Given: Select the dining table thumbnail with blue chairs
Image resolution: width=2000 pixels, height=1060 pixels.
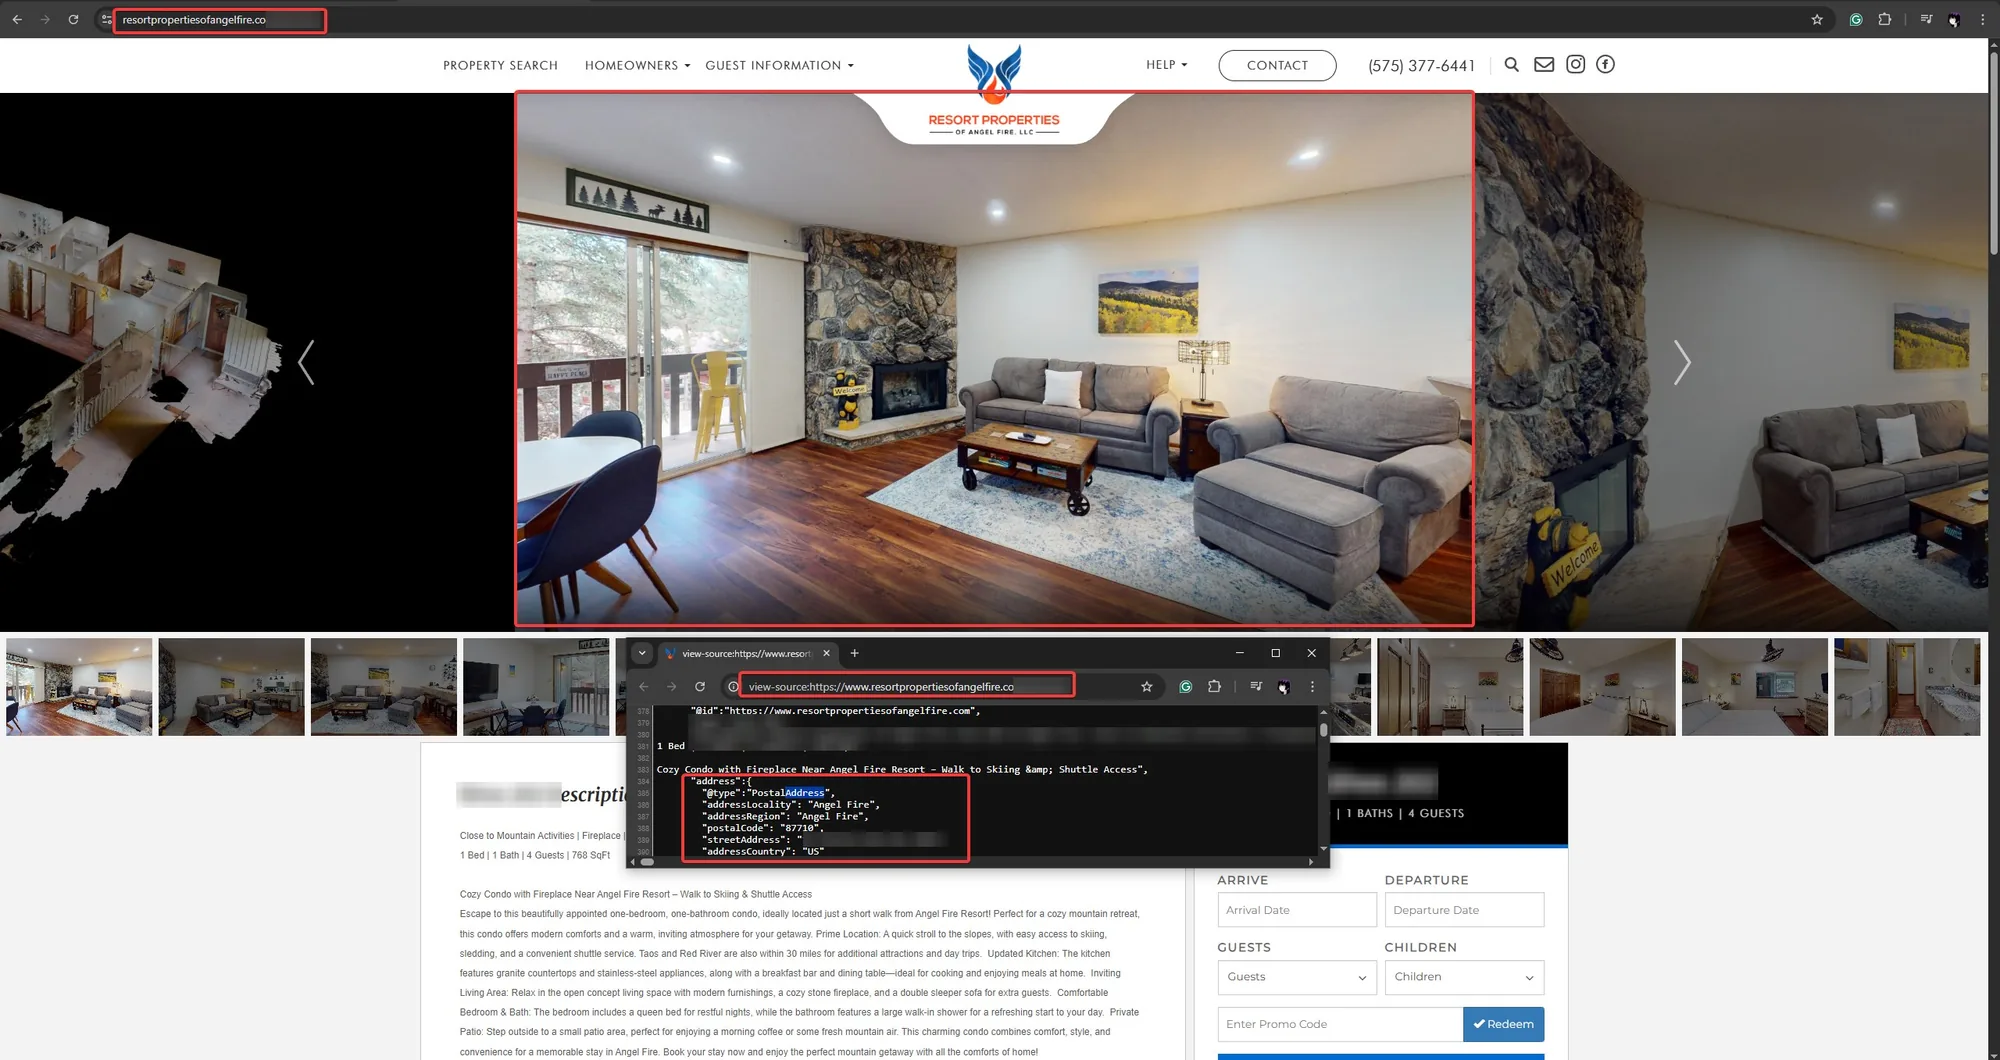Looking at the screenshot, I should [536, 687].
